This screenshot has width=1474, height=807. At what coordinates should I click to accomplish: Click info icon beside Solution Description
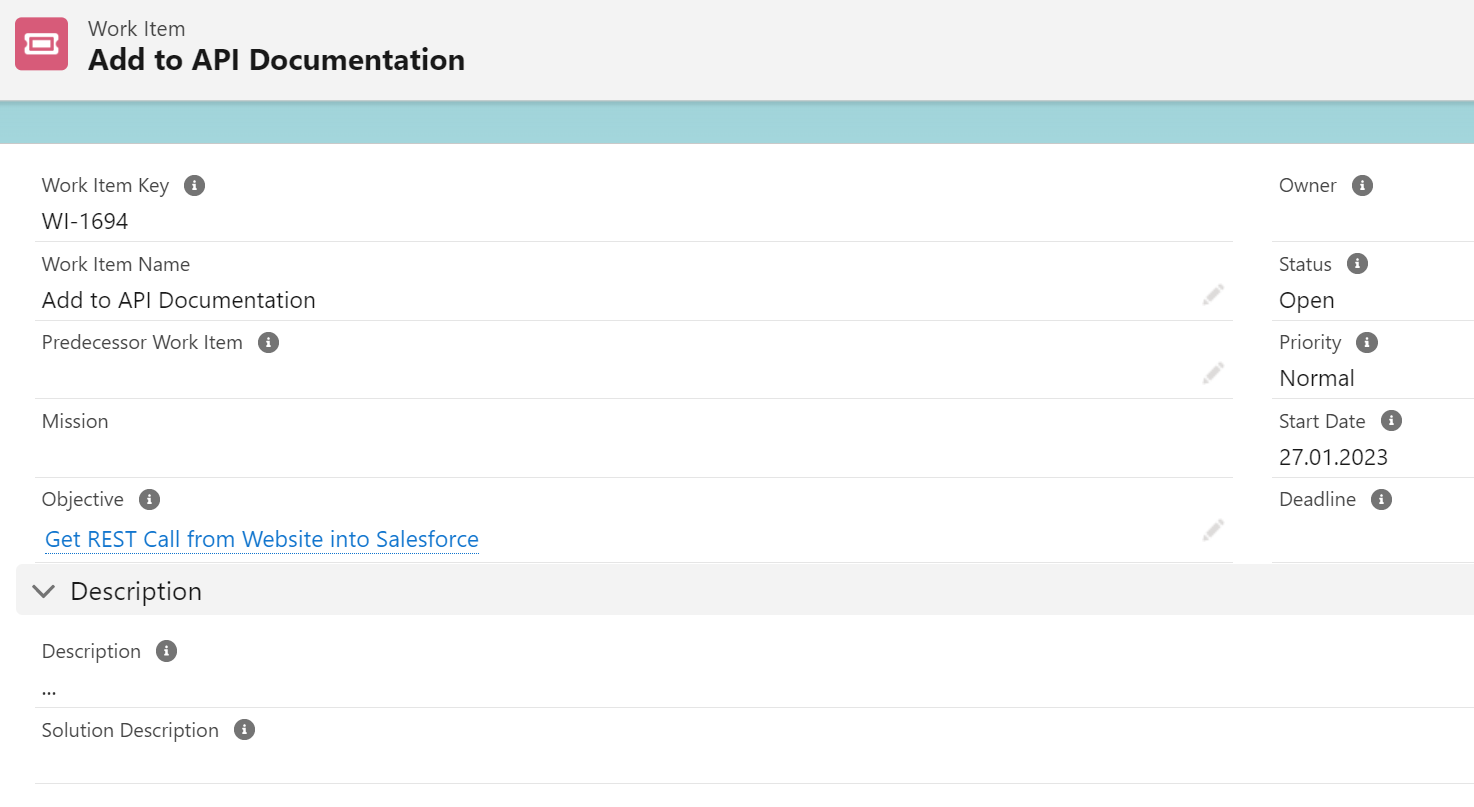(244, 730)
